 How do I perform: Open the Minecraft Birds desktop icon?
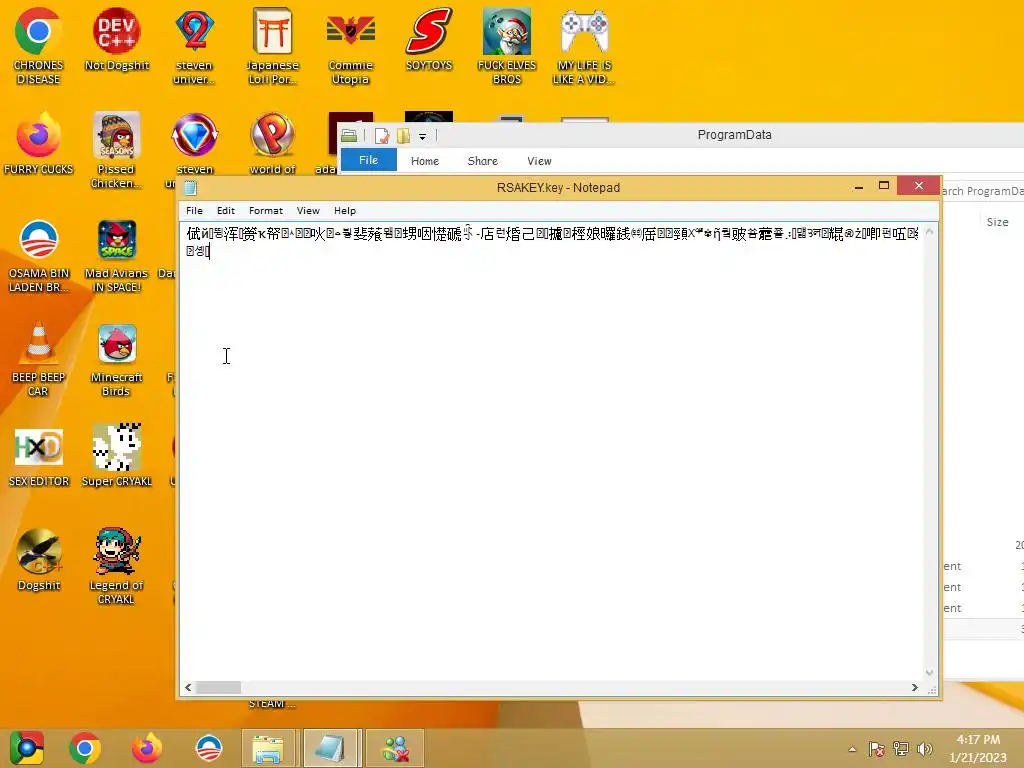point(116,359)
